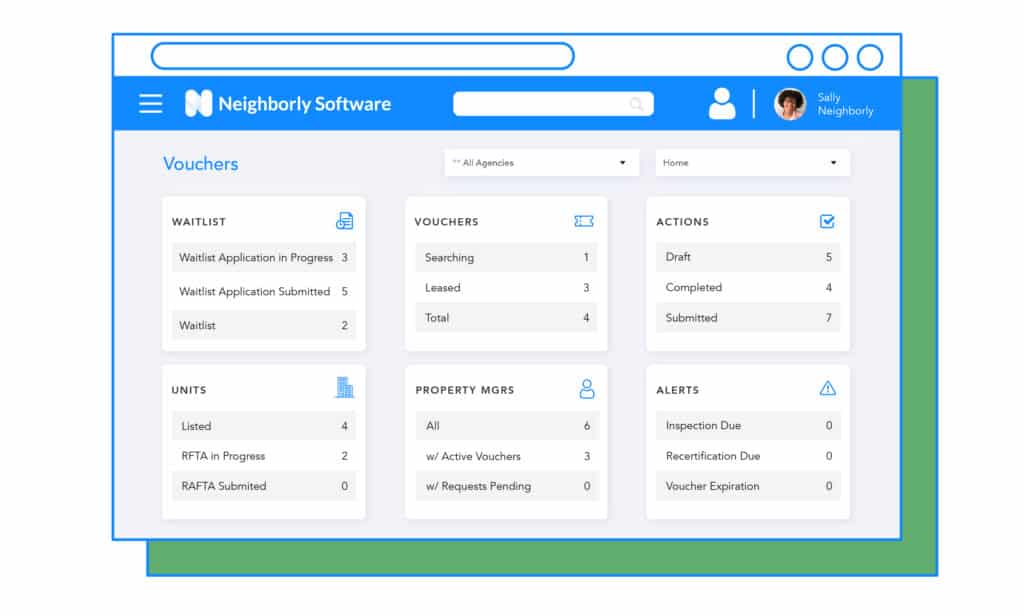Click the Neighborly Software logo
This screenshot has width=1024, height=615.
[x=287, y=103]
